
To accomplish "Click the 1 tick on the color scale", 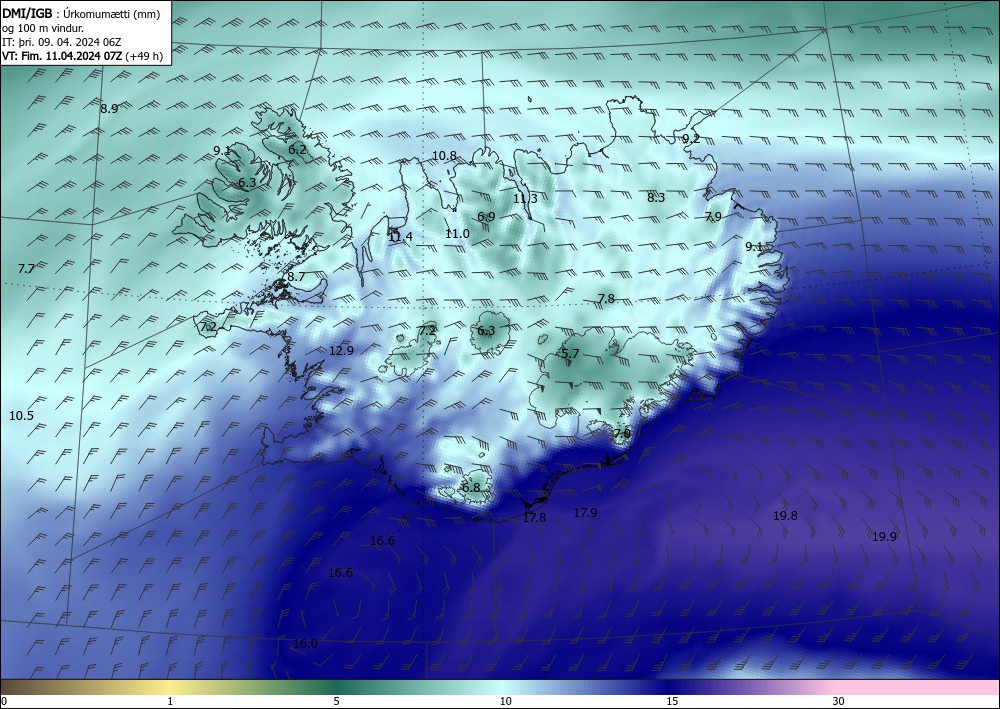I will [x=170, y=701].
